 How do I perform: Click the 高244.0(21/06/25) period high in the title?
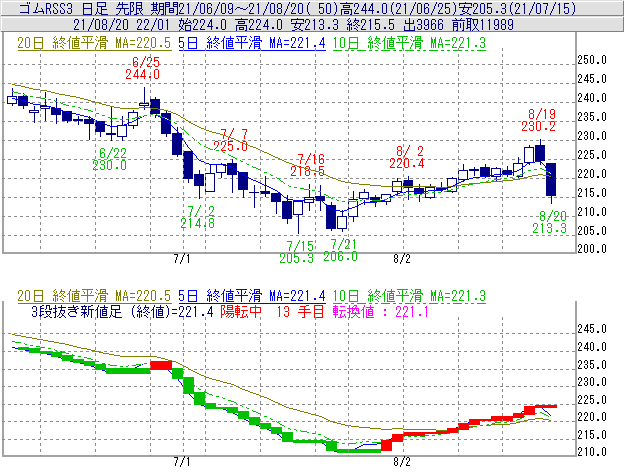(398, 8)
